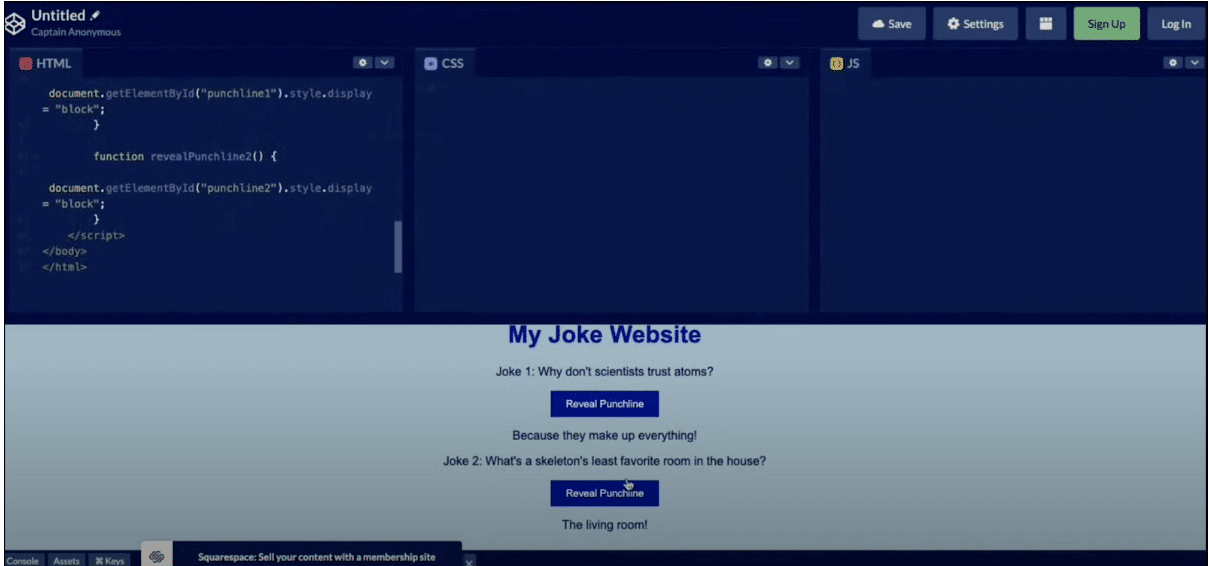Select the CSS editor tab
The width and height of the screenshot is (1208, 566).
[x=445, y=63]
